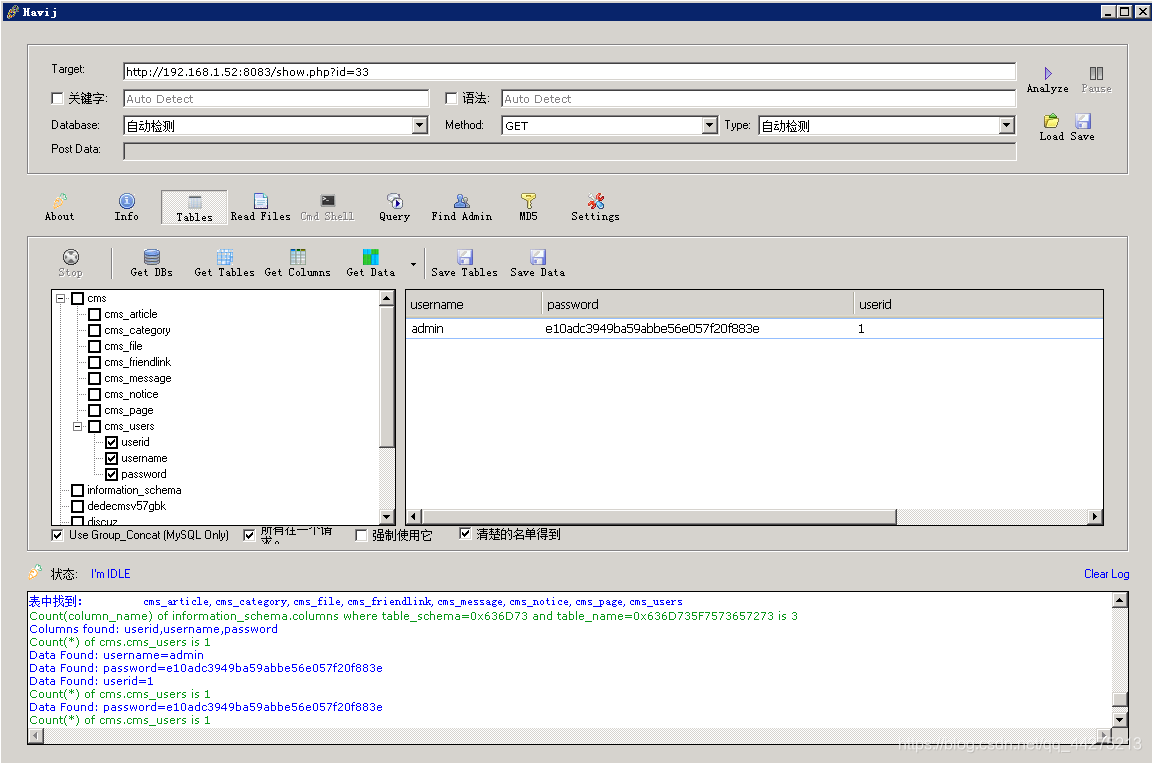Screen dimensions: 1152x763
Task: Uncheck the username column checkbox
Action: (x=112, y=458)
